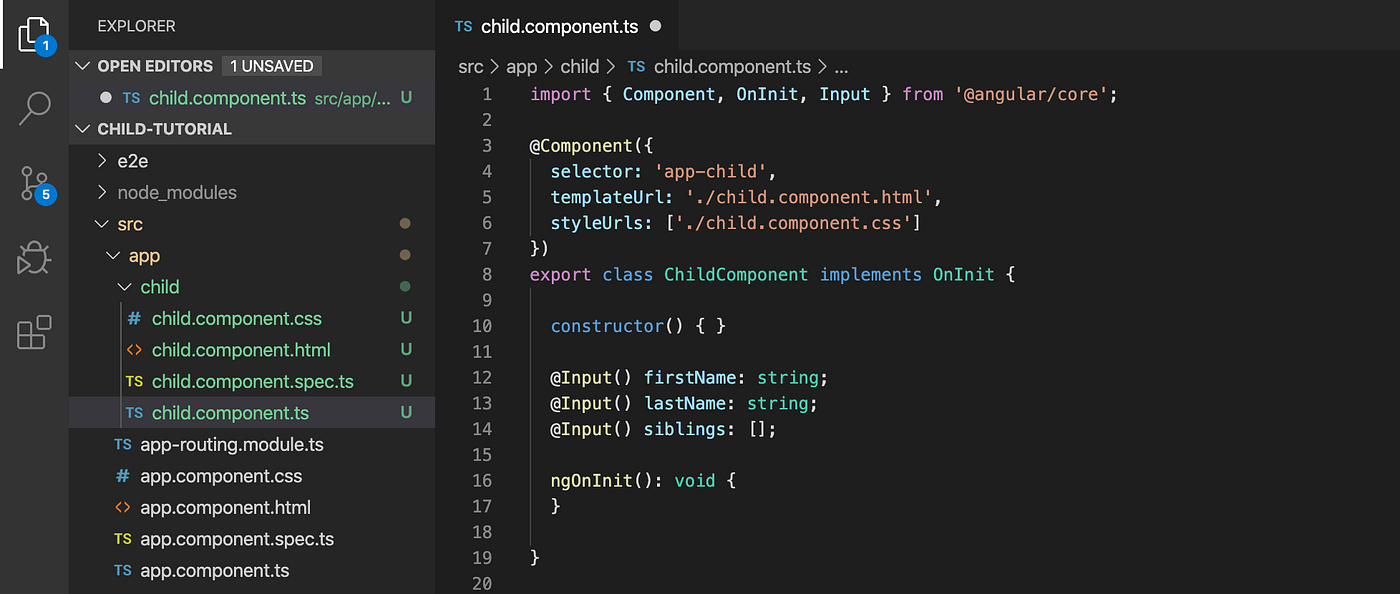This screenshot has height=594, width=1400.
Task: Collapse the child folder
Action: coord(251,287)
